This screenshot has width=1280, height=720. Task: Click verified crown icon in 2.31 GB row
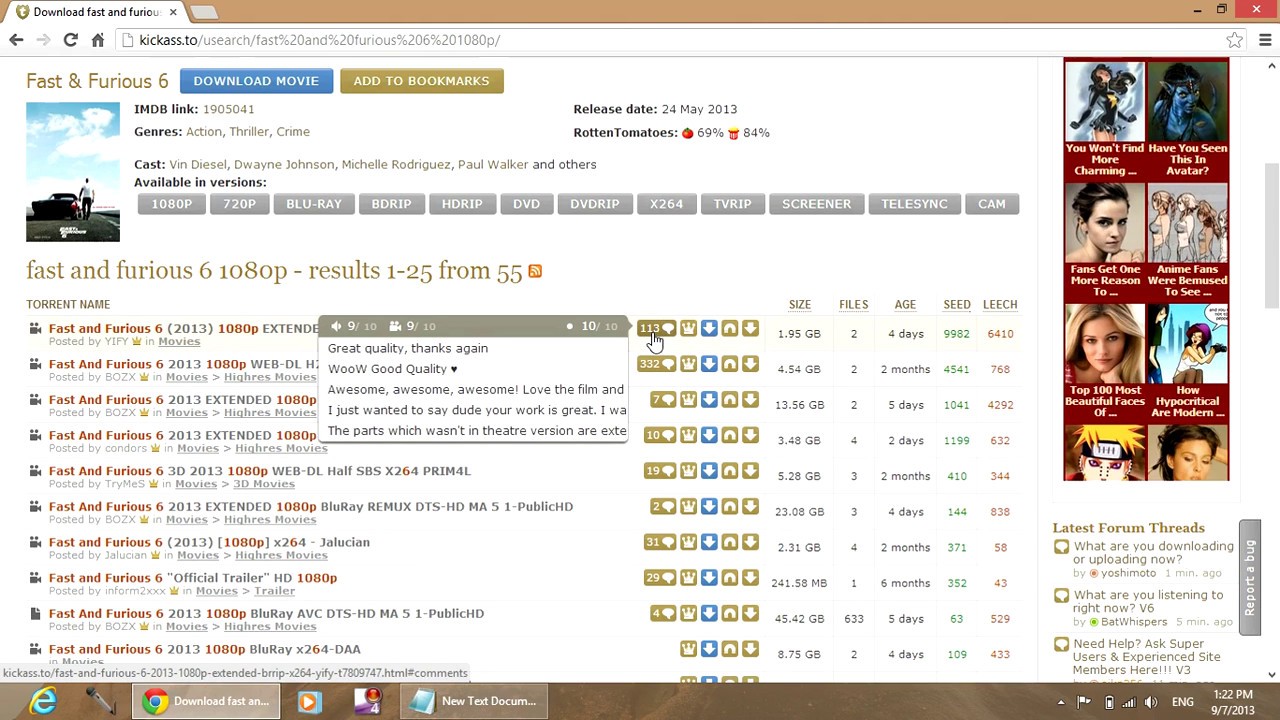pos(688,542)
